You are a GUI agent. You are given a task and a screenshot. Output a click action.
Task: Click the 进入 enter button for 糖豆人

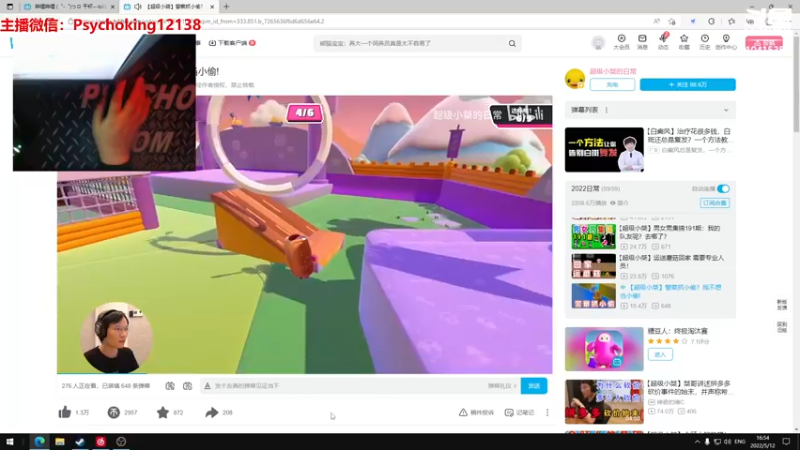[x=660, y=355]
